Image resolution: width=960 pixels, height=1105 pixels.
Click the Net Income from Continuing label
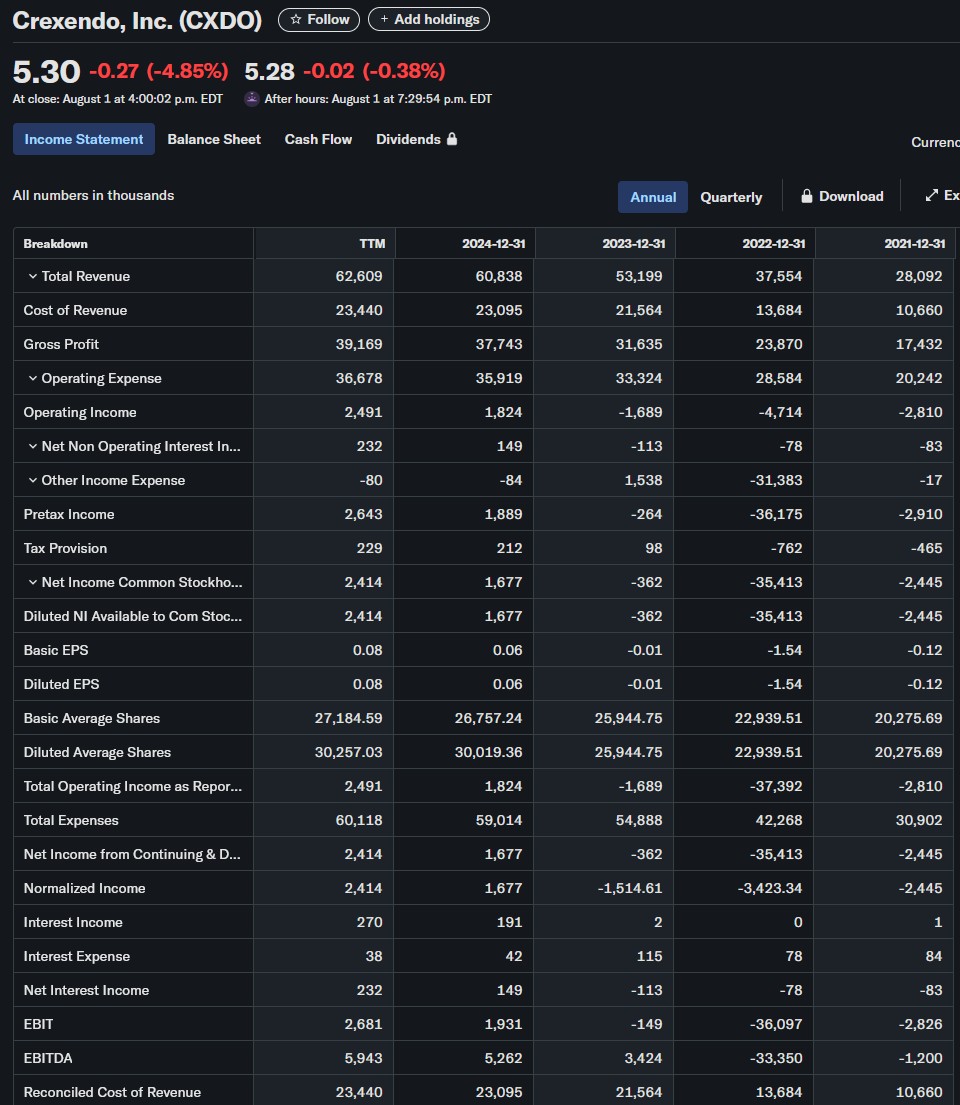coord(132,854)
